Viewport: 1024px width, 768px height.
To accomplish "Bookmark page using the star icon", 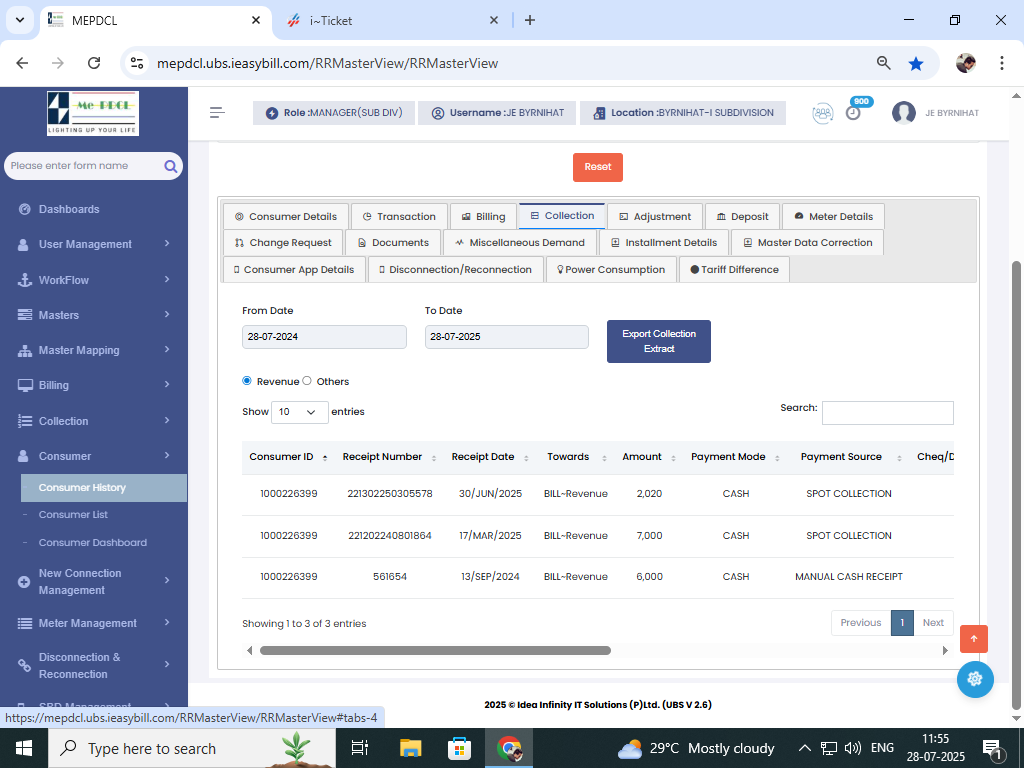I will pyautogui.click(x=916, y=63).
